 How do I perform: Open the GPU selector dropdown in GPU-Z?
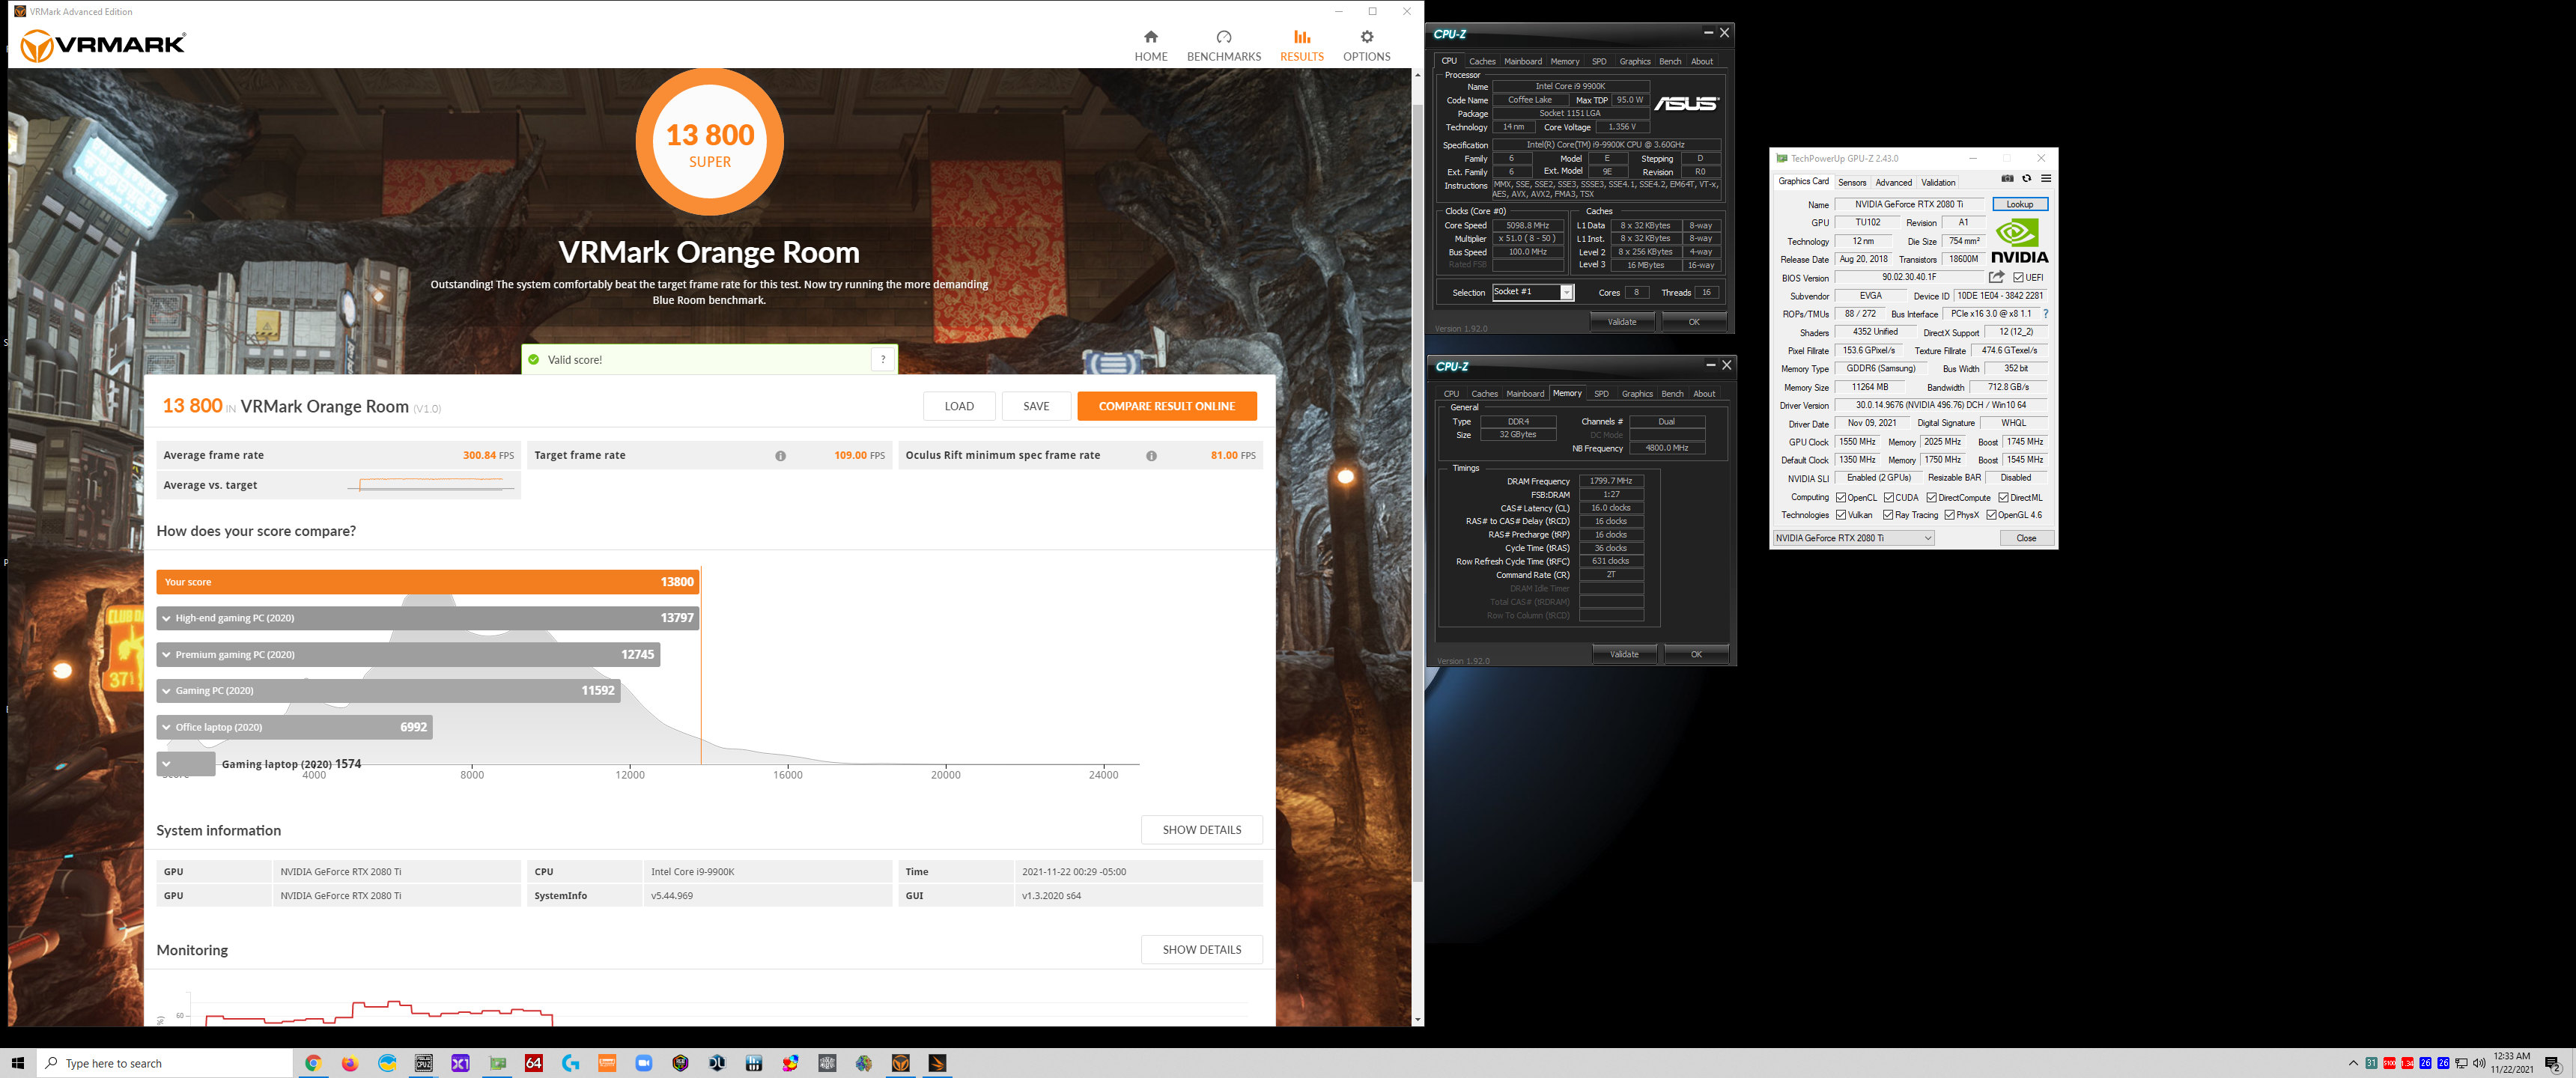pyautogui.click(x=1853, y=538)
